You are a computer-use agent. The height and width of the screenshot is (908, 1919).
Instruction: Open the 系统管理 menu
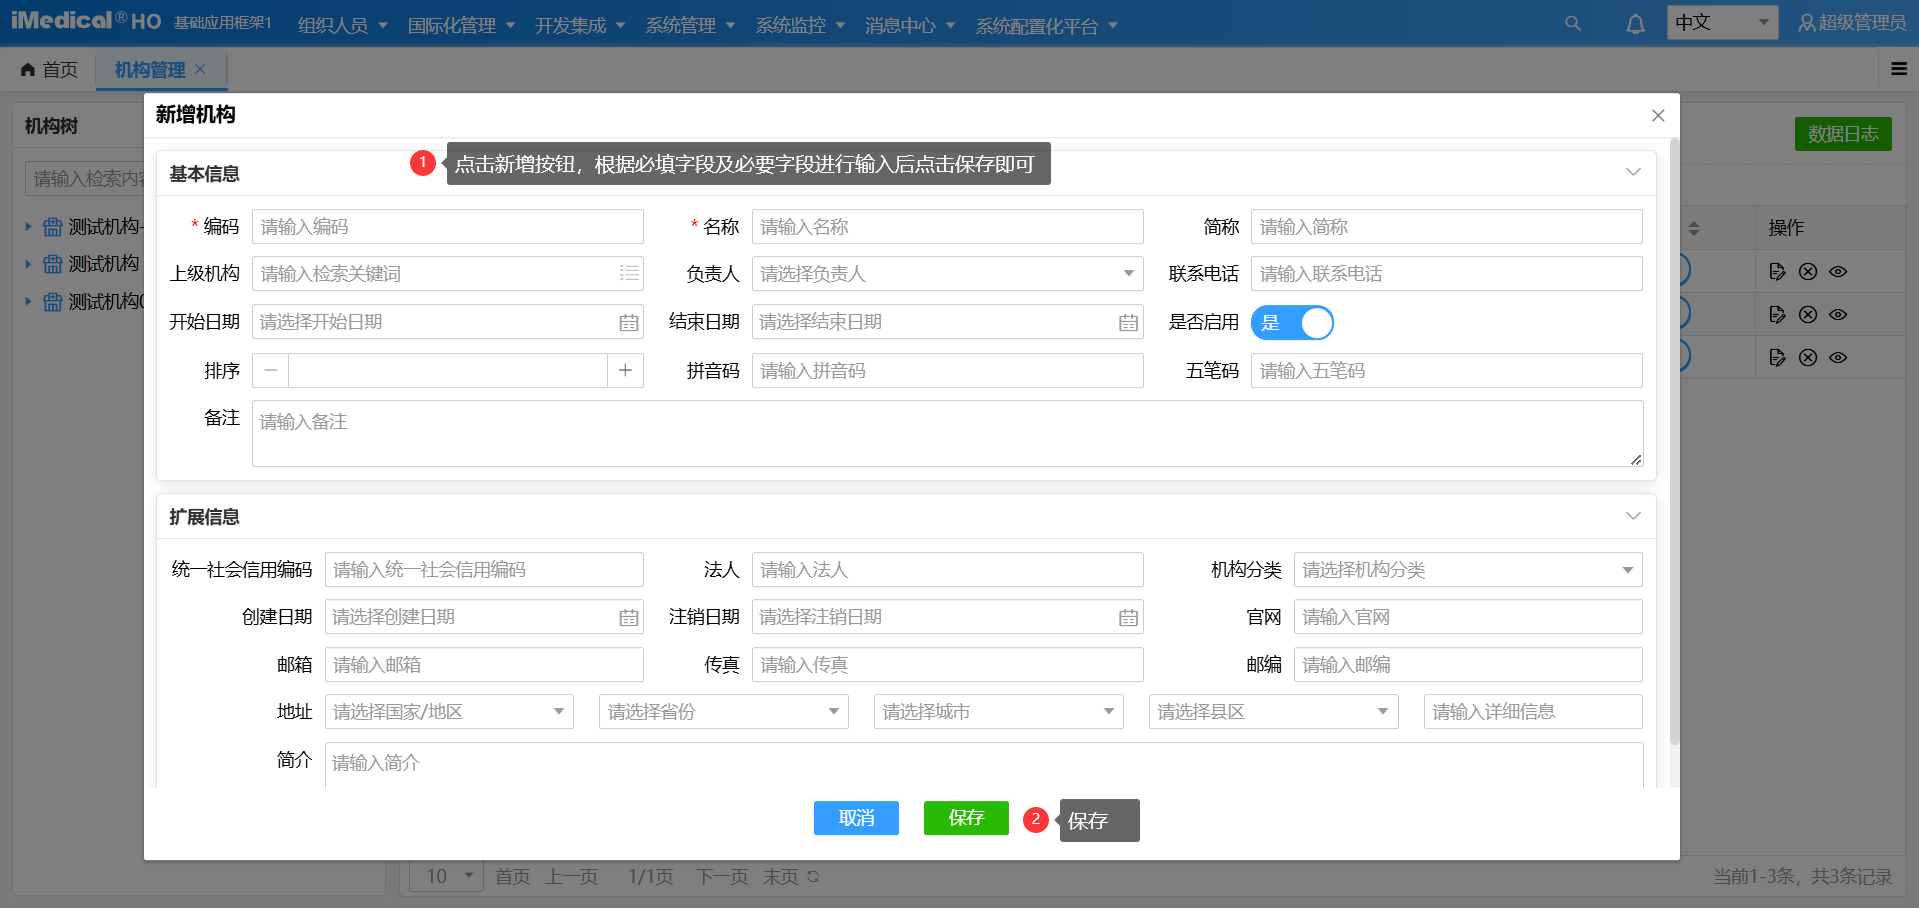(x=689, y=25)
